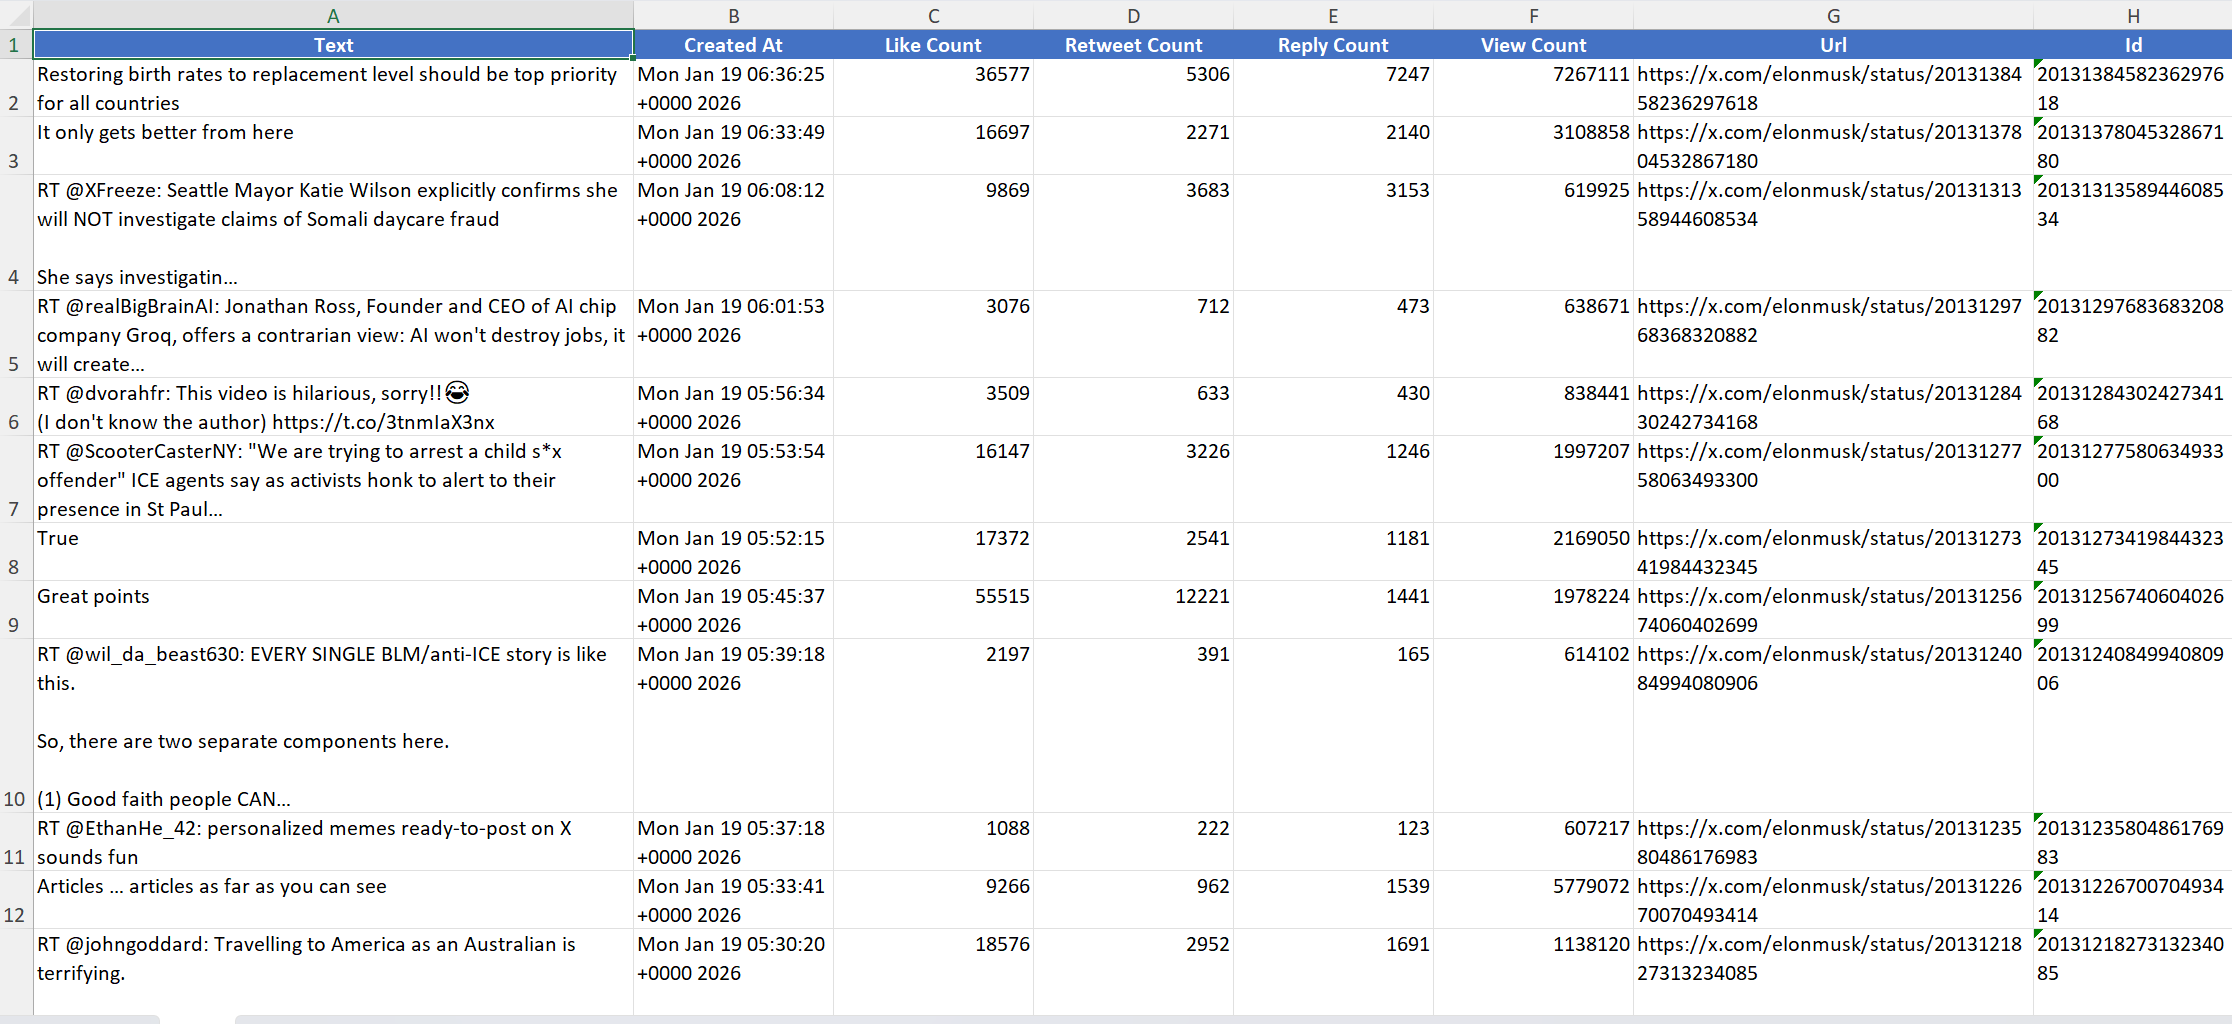The width and height of the screenshot is (2232, 1024).
Task: Select the reply count cell showing 7247
Action: tap(1333, 88)
